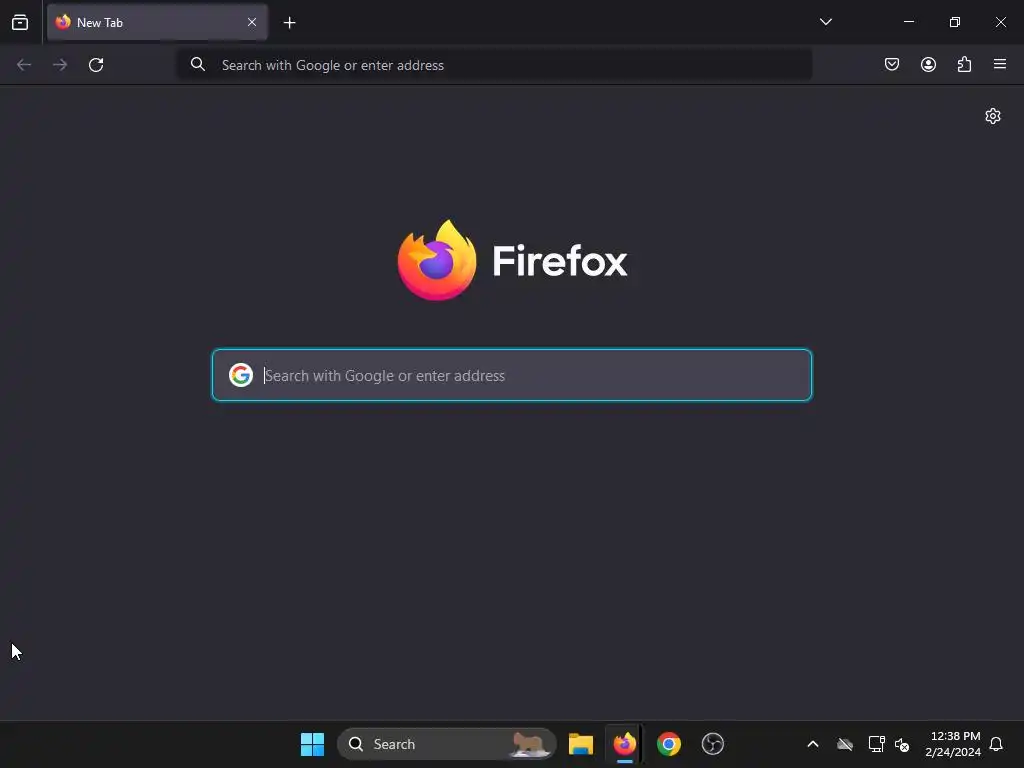The width and height of the screenshot is (1024, 768).
Task: Minimize the Firefox window
Action: pyautogui.click(x=908, y=22)
